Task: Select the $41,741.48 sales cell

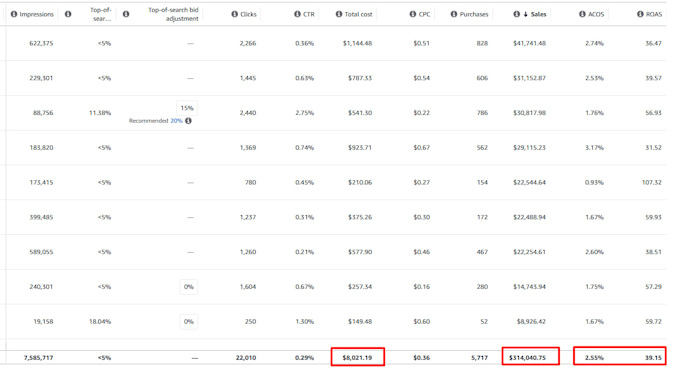Action: (x=530, y=43)
